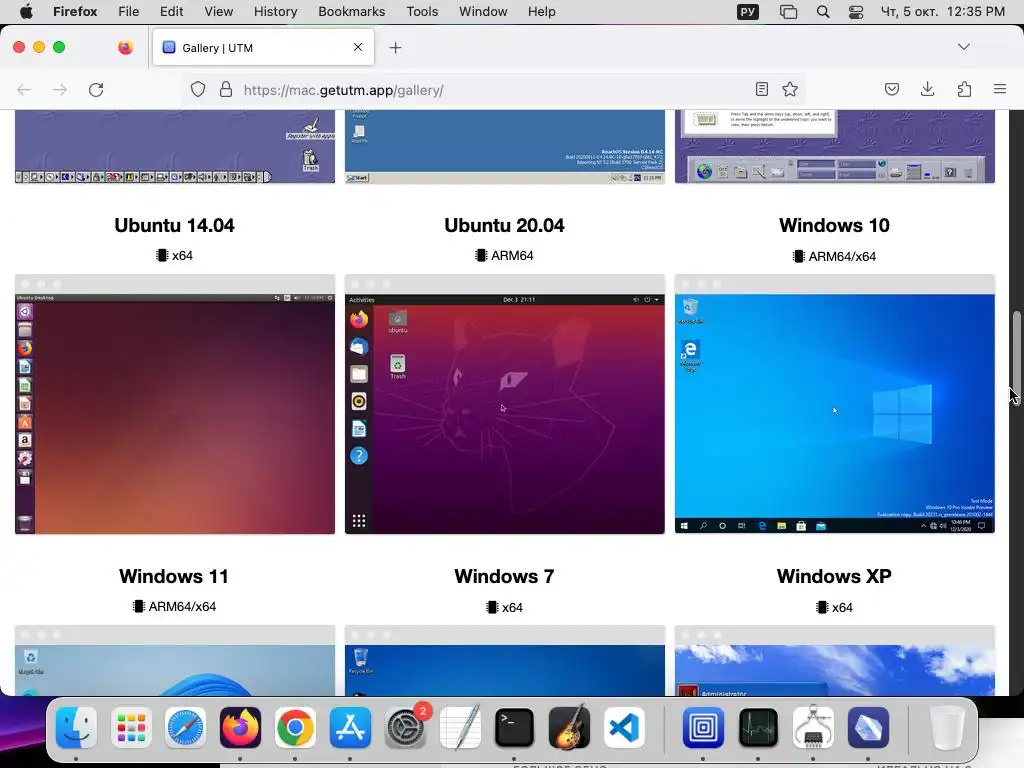This screenshot has width=1024, height=768.
Task: Open Activity Monitor from the Dock
Action: click(x=758, y=727)
